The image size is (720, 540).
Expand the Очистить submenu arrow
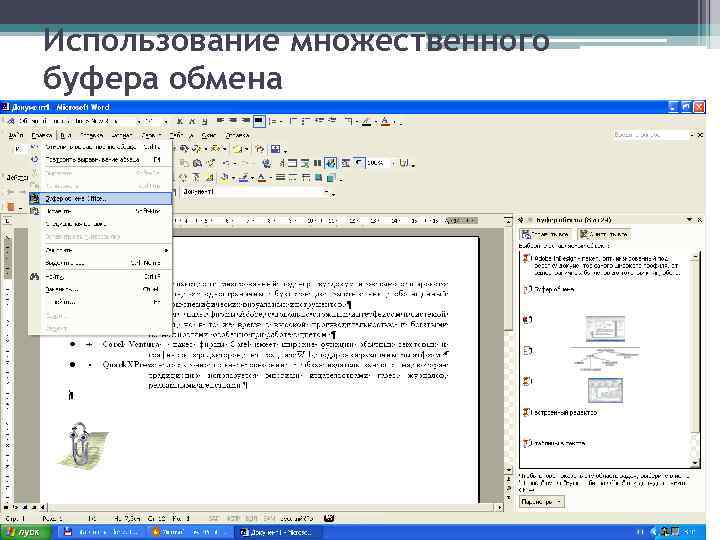pos(166,250)
